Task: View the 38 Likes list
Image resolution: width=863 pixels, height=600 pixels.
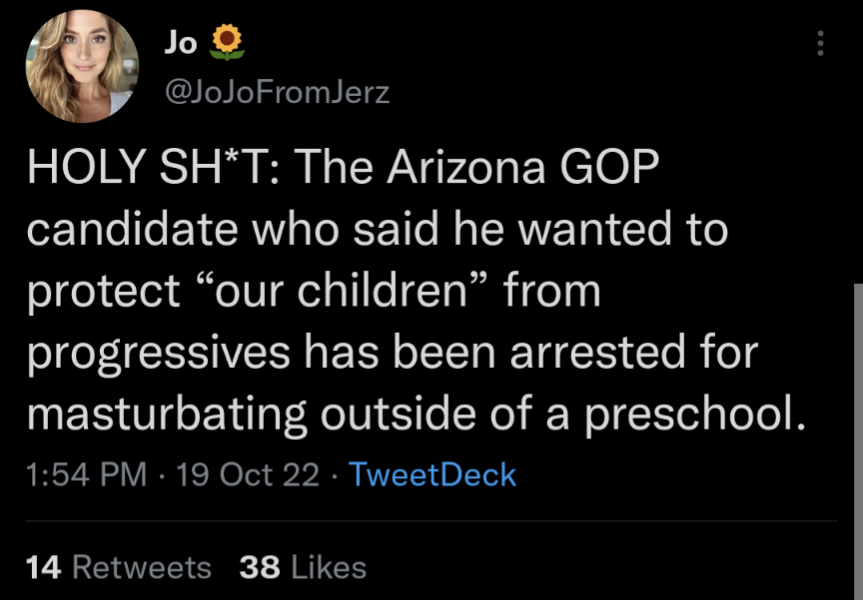Action: click(303, 568)
